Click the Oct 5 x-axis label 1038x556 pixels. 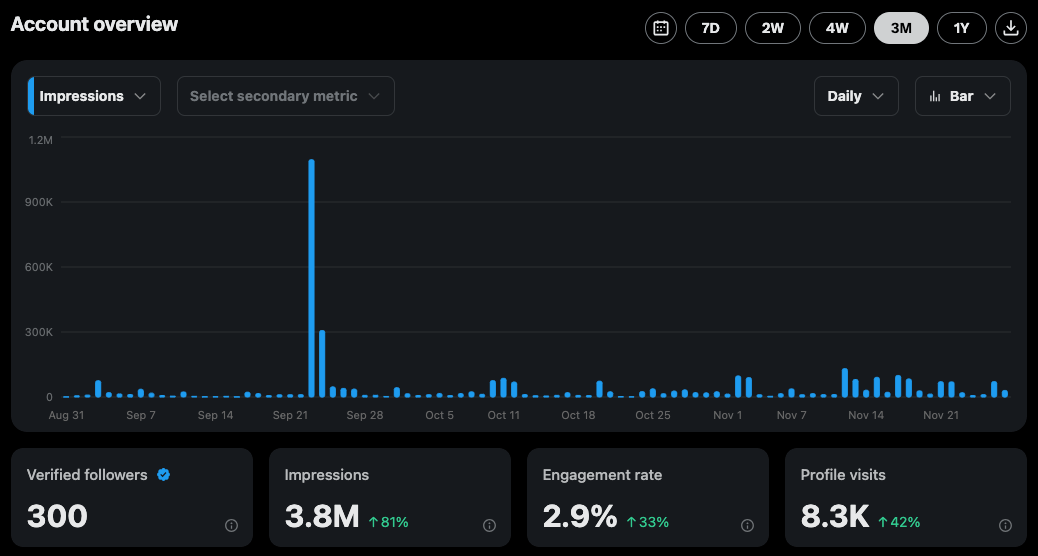coord(440,415)
